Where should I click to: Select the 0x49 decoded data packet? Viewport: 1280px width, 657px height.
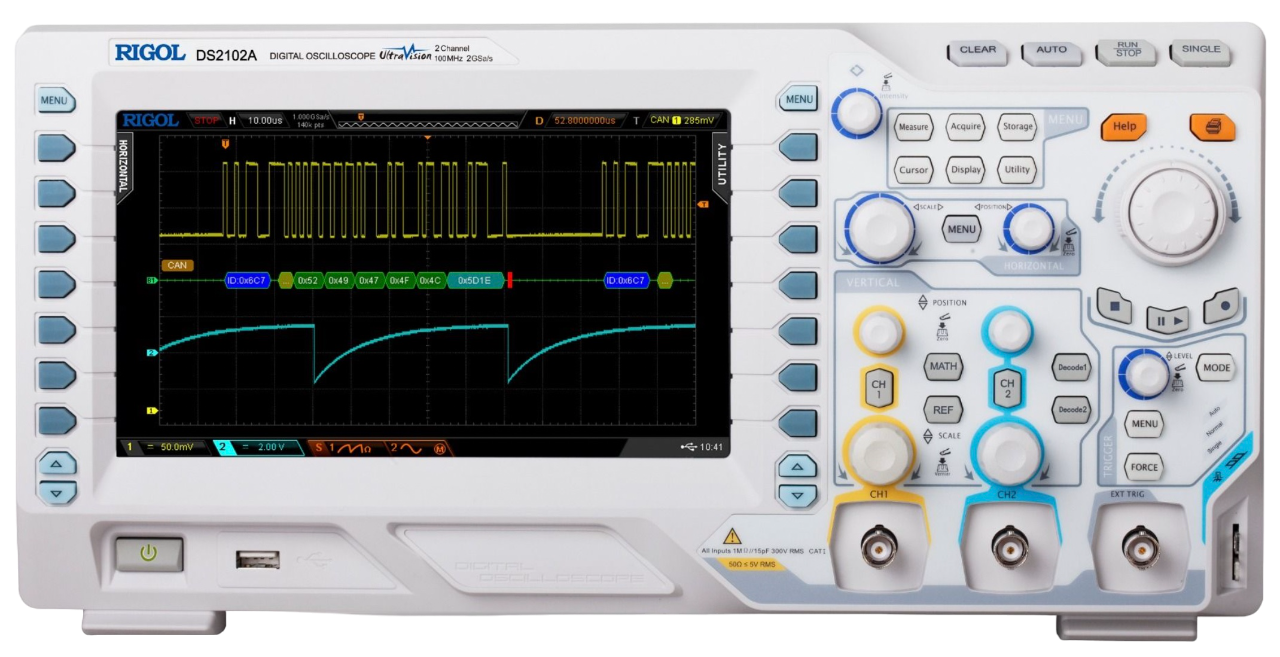pos(338,281)
